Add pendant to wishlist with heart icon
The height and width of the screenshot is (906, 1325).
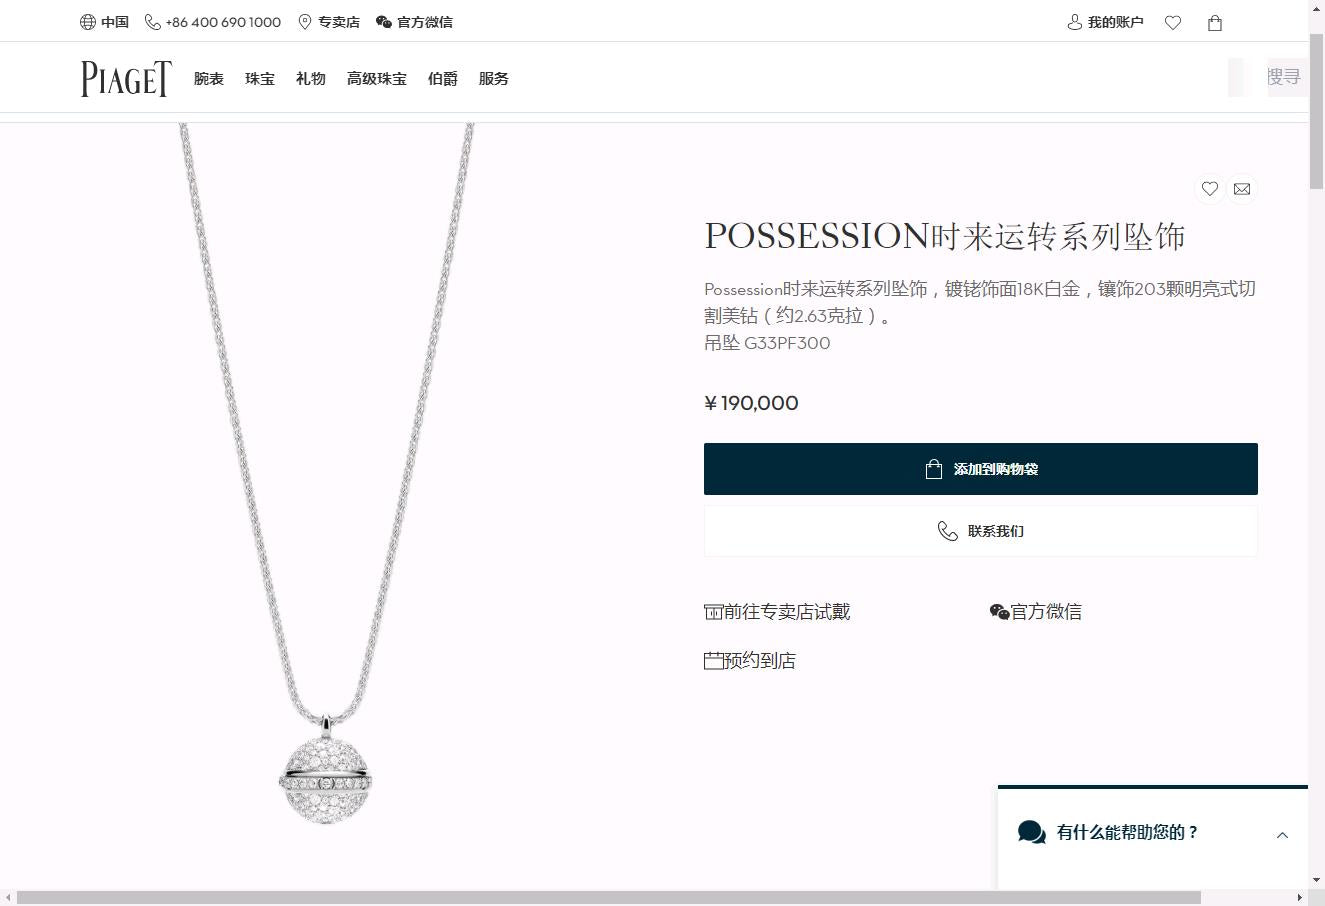pyautogui.click(x=1209, y=189)
